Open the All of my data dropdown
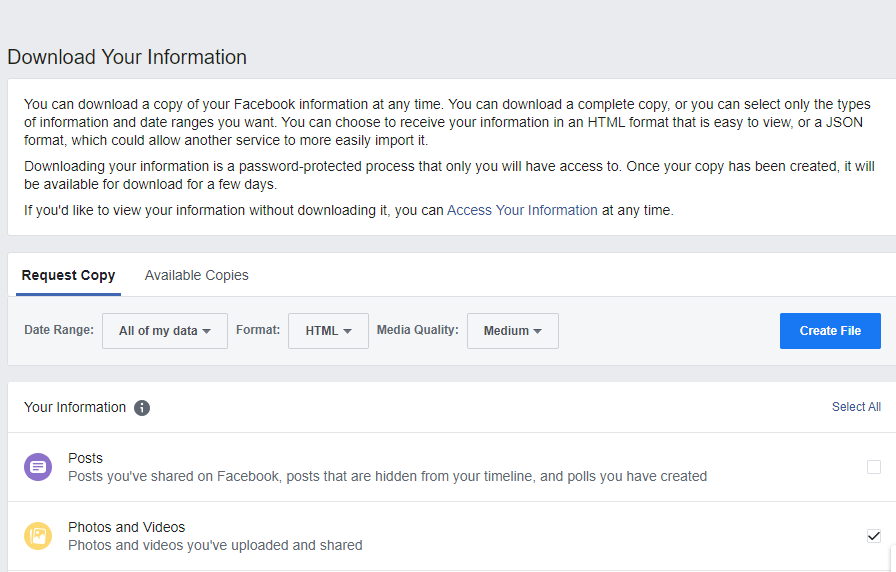Image resolution: width=896 pixels, height=572 pixels. click(164, 331)
